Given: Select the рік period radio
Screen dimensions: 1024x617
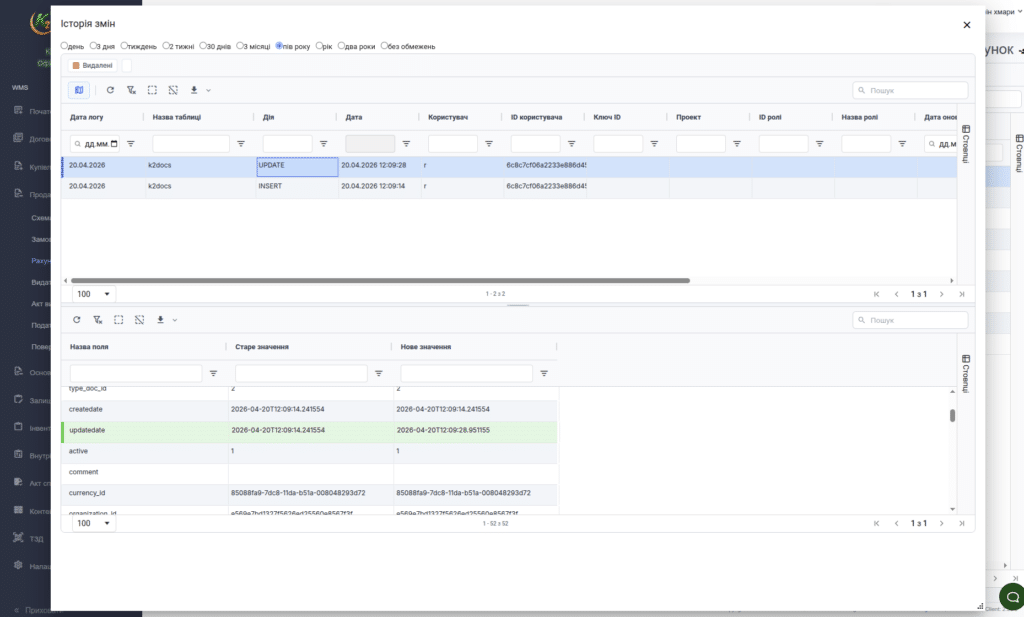Looking at the screenshot, I should click(x=319, y=46).
